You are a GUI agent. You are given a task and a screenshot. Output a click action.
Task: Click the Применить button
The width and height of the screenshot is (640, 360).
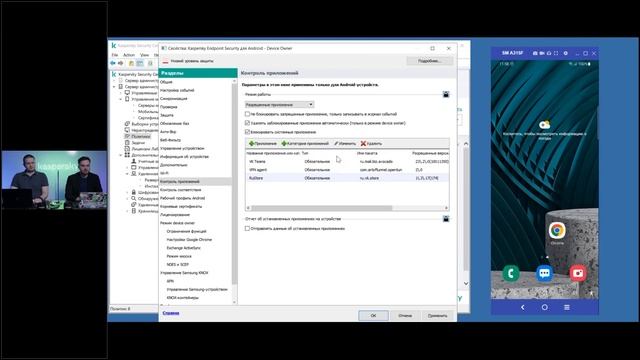tap(437, 316)
